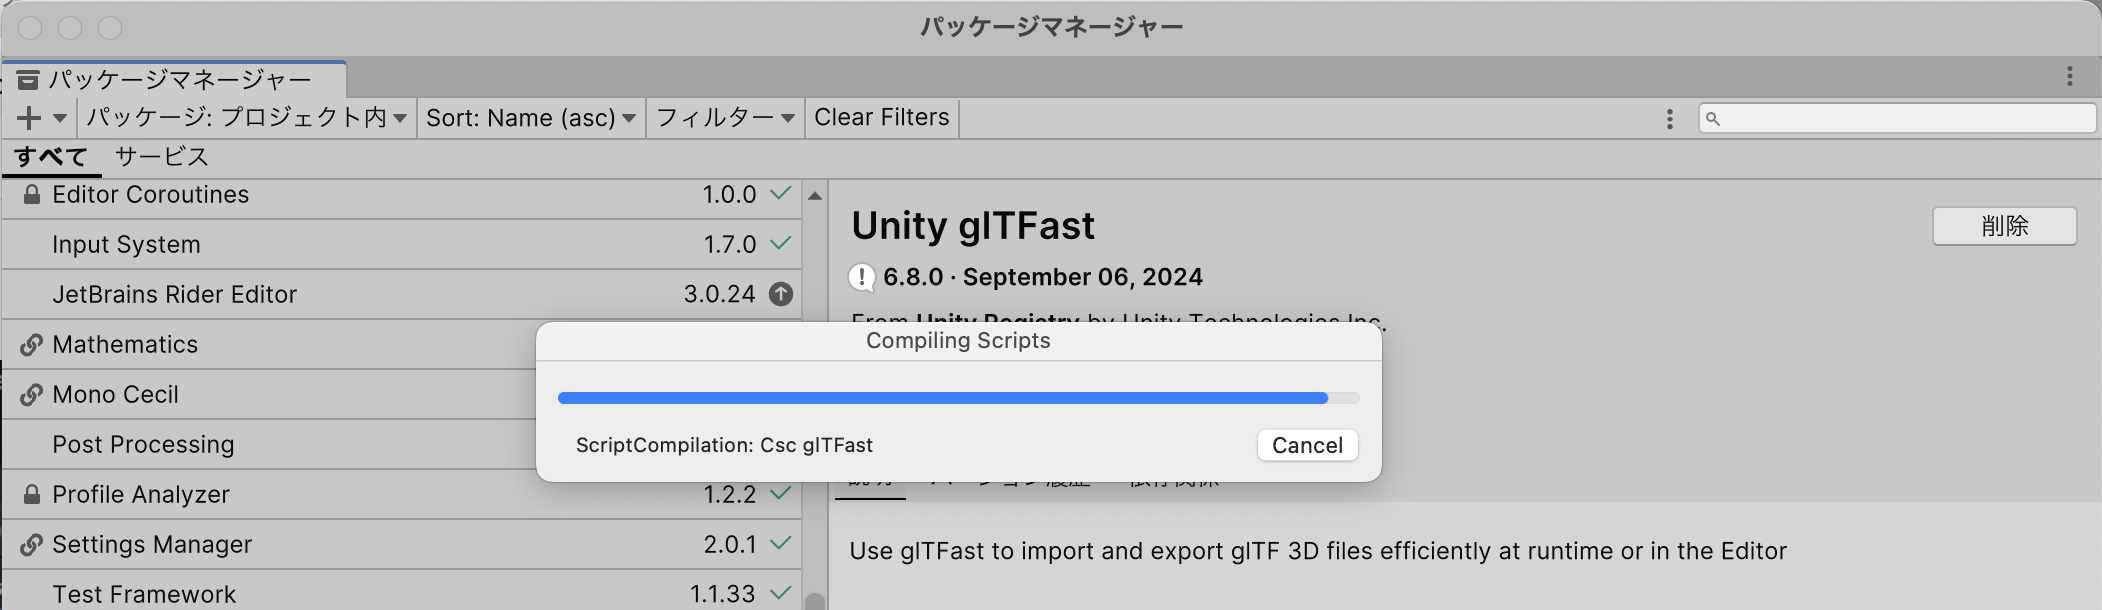Image resolution: width=2102 pixels, height=610 pixels.
Task: Click the green checkmark for Input System
Action: (x=781, y=243)
